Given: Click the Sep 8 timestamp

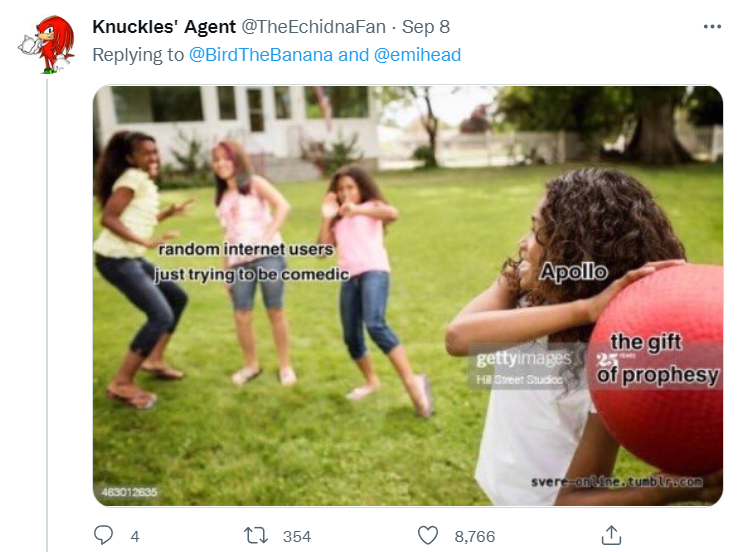Looking at the screenshot, I should tap(426, 27).
